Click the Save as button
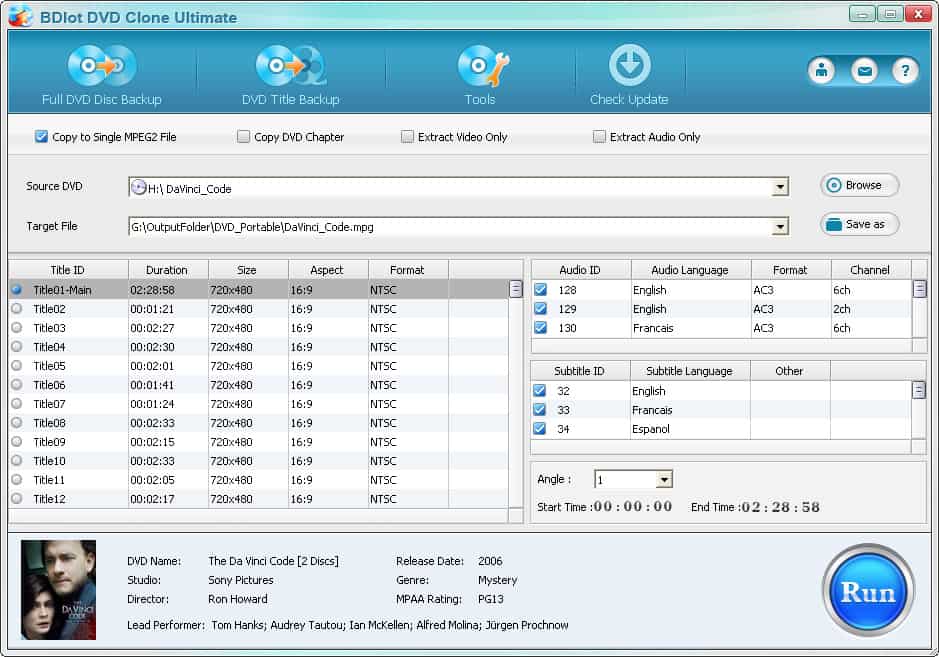 [x=859, y=224]
